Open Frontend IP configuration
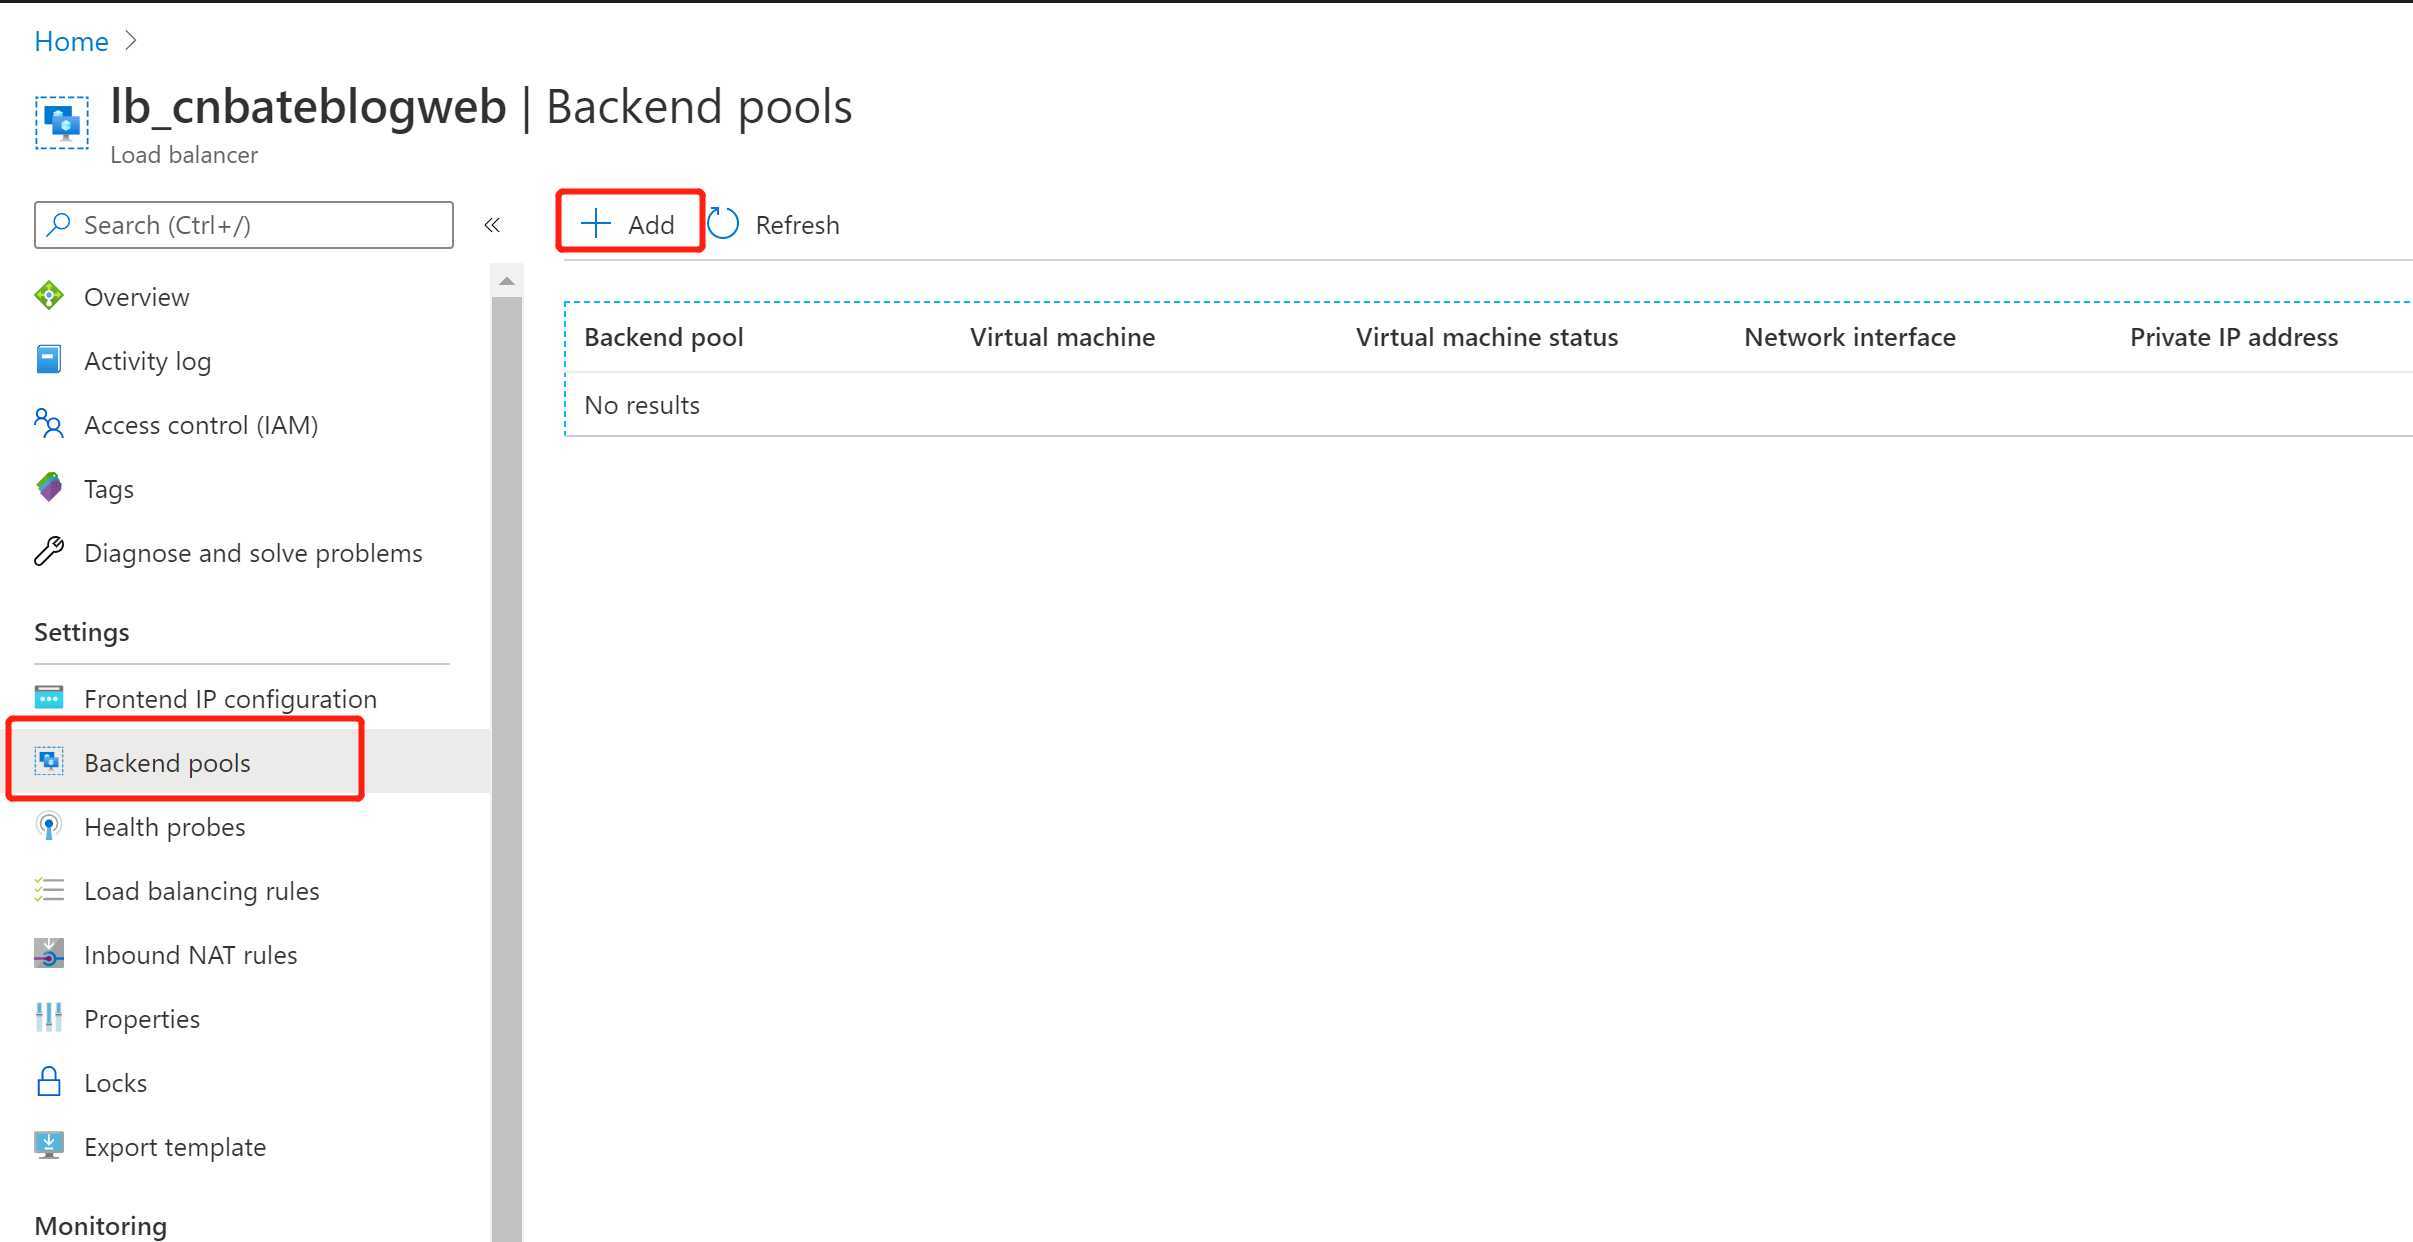This screenshot has height=1242, width=2413. pyautogui.click(x=230, y=699)
